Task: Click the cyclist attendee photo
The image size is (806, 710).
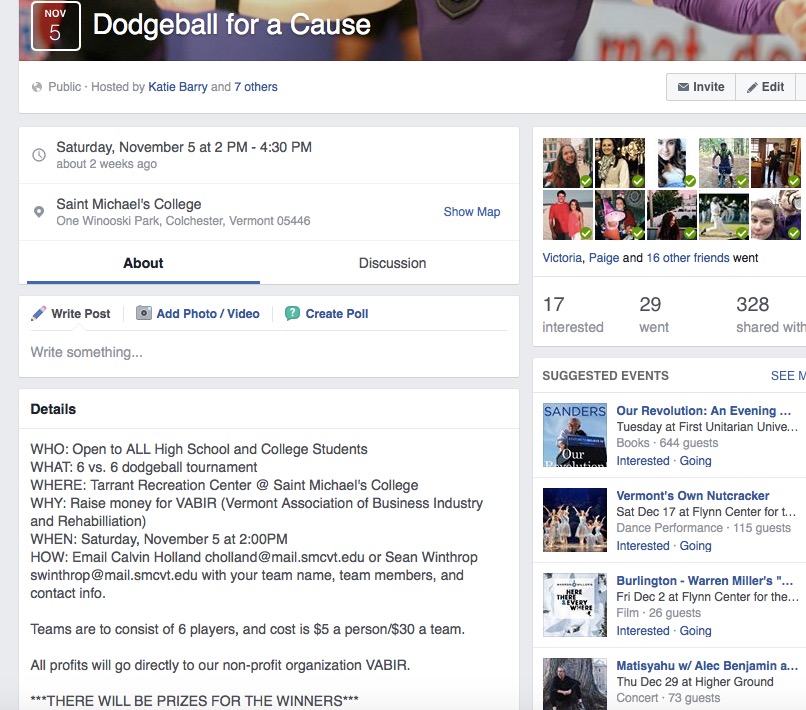Action: click(724, 162)
